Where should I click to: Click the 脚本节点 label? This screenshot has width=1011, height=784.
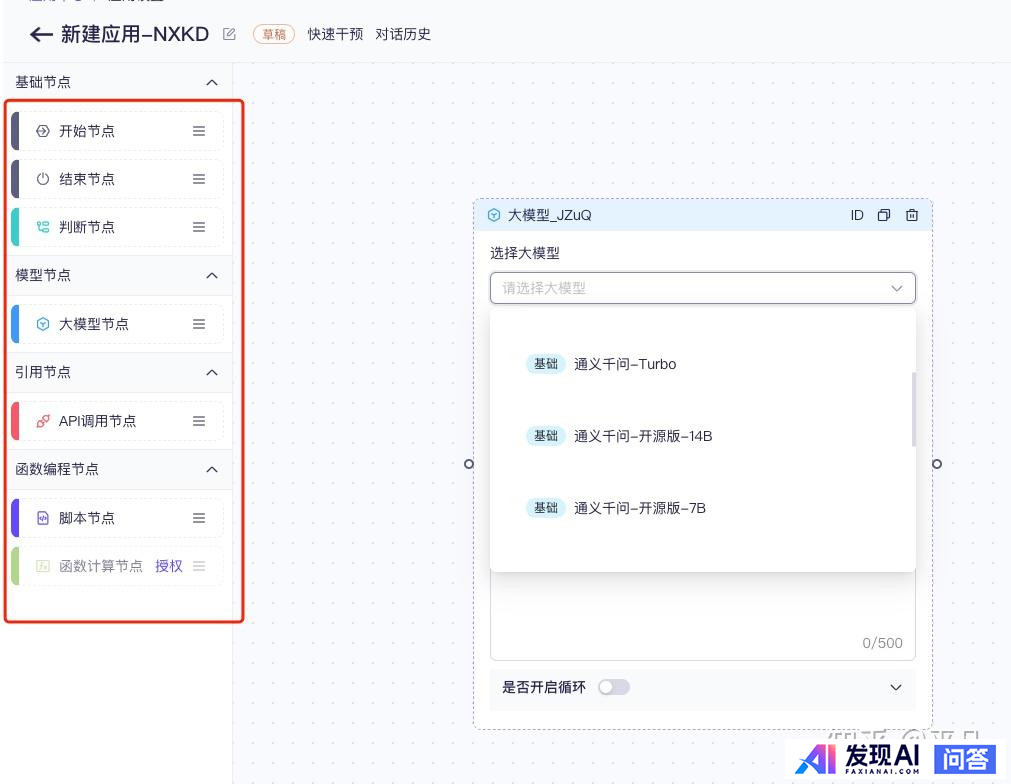(87, 518)
